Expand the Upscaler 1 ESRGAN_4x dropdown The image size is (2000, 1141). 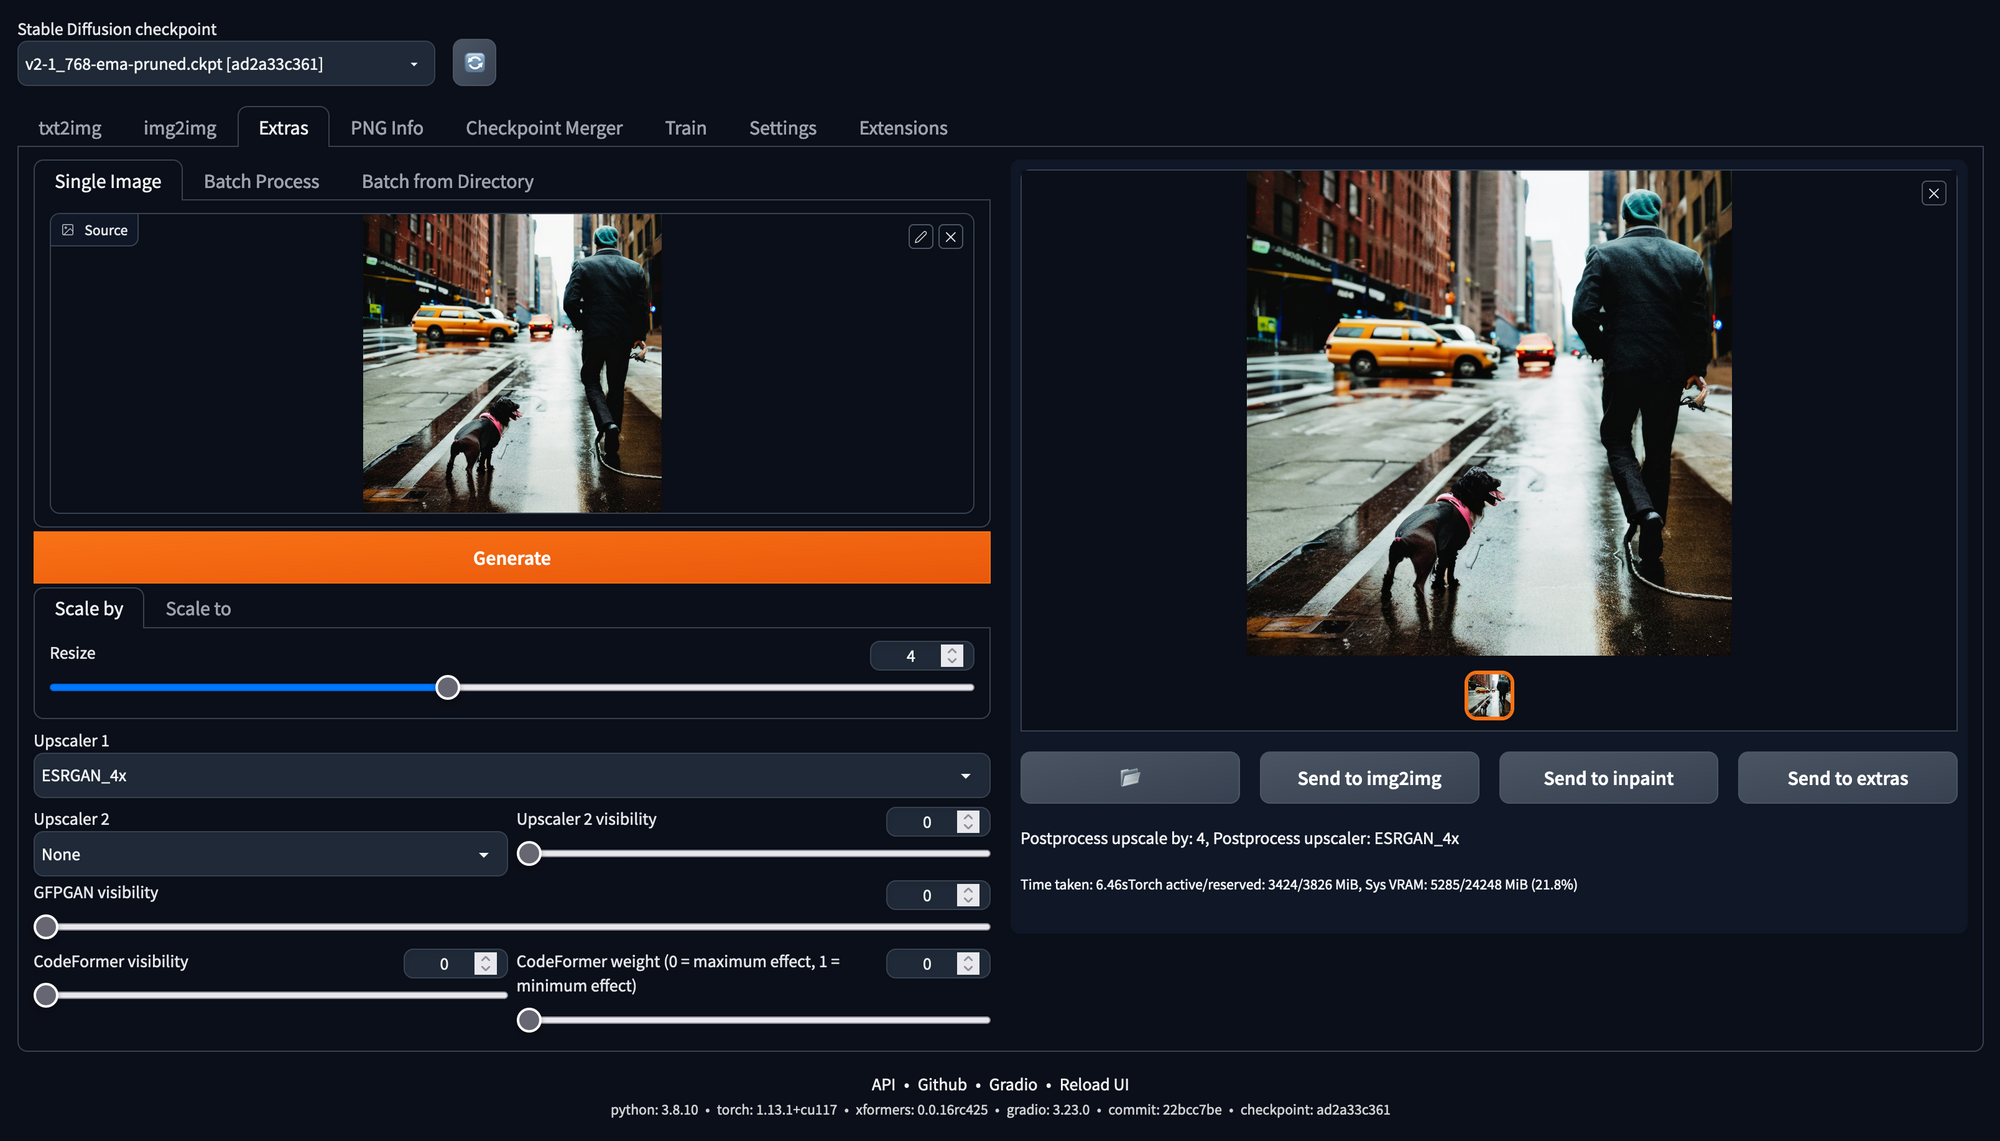pos(512,776)
